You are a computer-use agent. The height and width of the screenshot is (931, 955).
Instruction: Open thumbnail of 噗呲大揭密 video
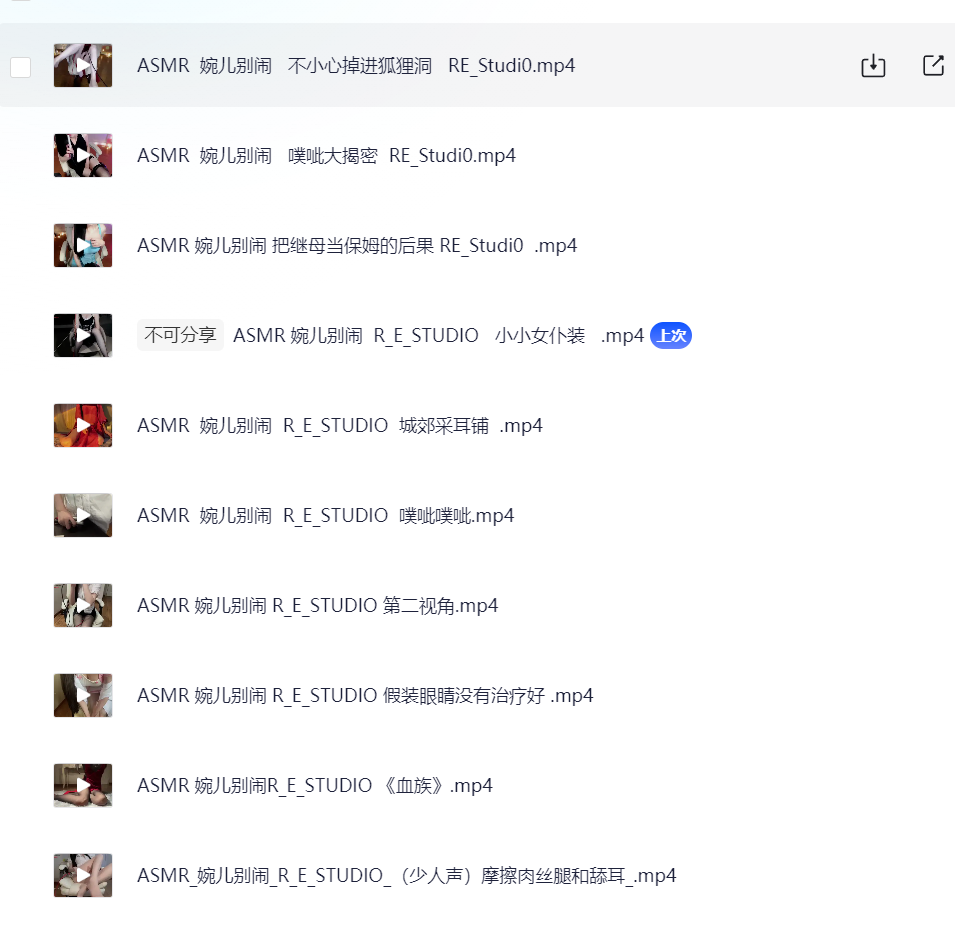tap(83, 155)
